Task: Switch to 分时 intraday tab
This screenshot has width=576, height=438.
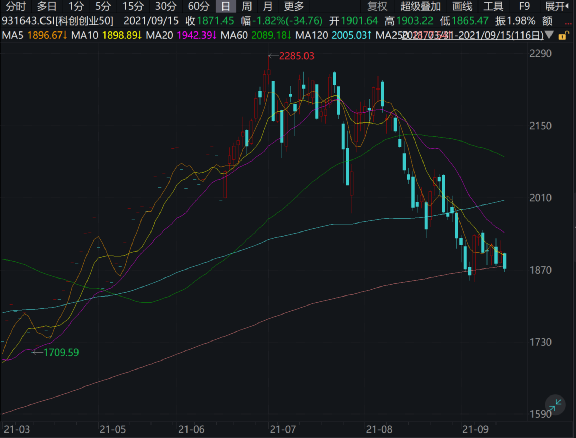Action: click(x=15, y=6)
